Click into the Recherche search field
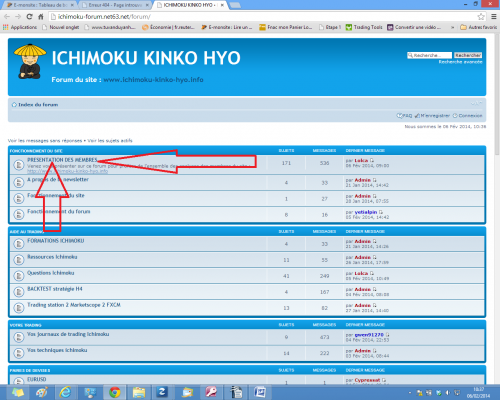Screen dimensions: 500x400 (x=429, y=55)
